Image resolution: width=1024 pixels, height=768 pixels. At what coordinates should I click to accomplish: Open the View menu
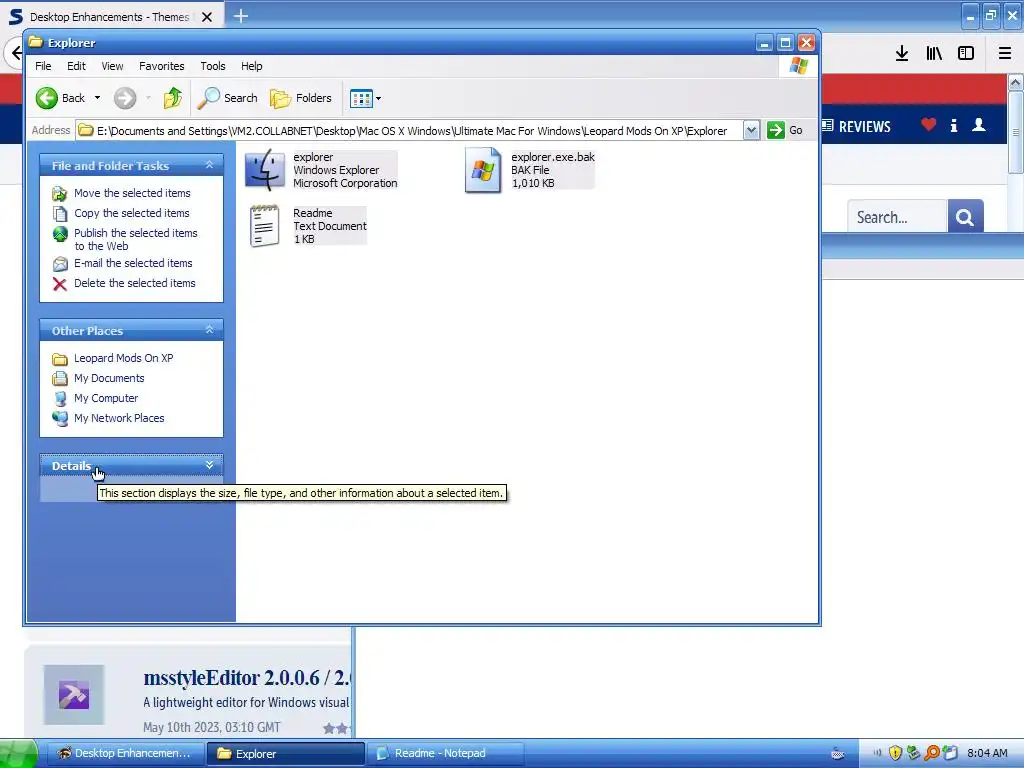coord(112,66)
